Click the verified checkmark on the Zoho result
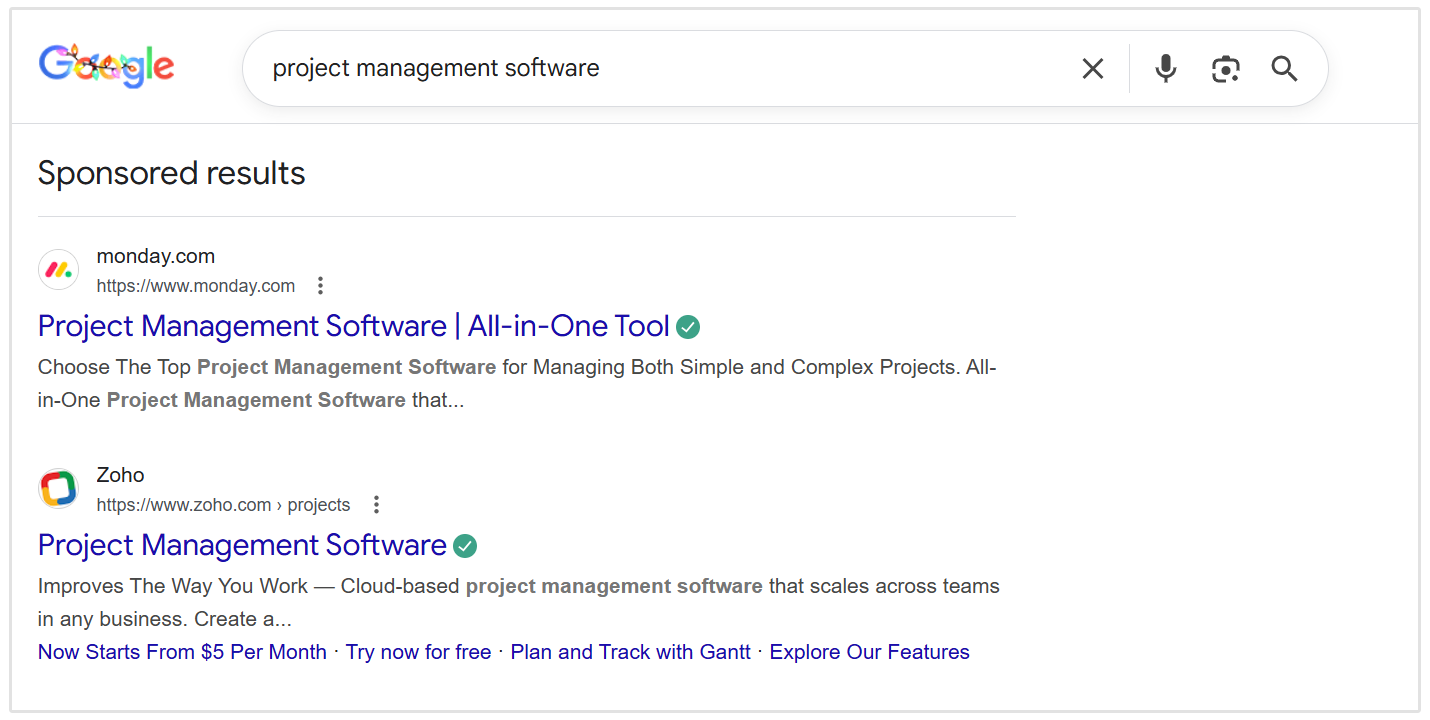The image size is (1430, 720). pos(464,545)
